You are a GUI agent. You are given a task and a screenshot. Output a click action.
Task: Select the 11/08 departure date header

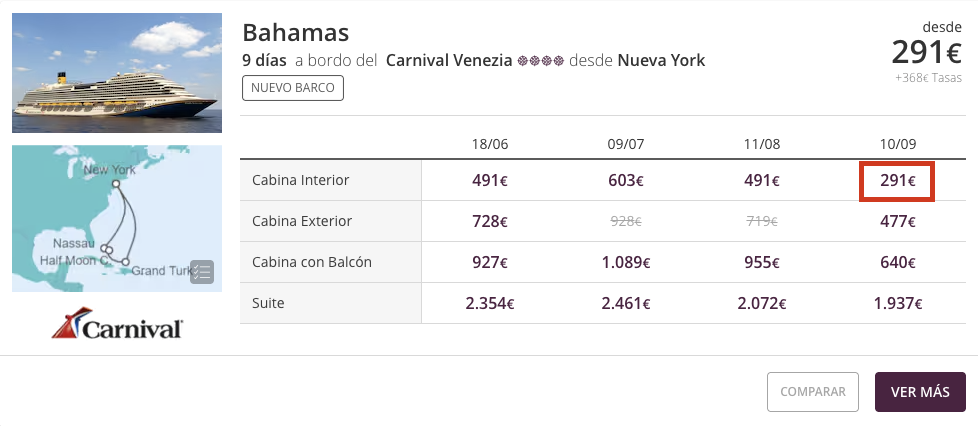pos(762,144)
